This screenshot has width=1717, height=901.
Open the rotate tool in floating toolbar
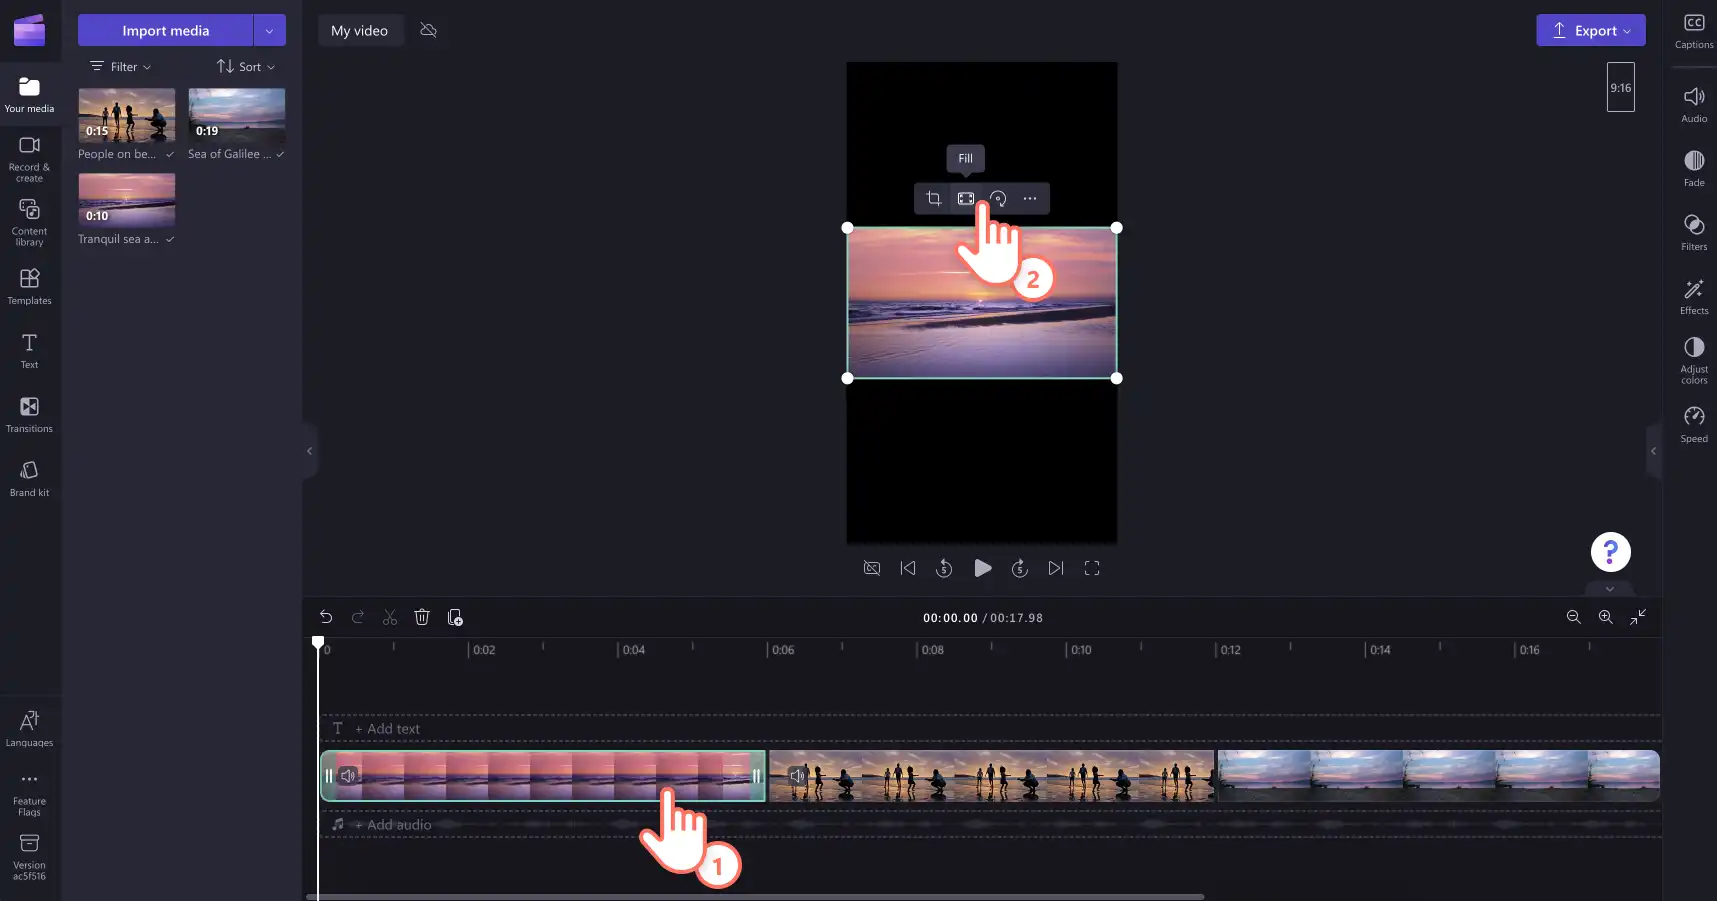pos(998,198)
